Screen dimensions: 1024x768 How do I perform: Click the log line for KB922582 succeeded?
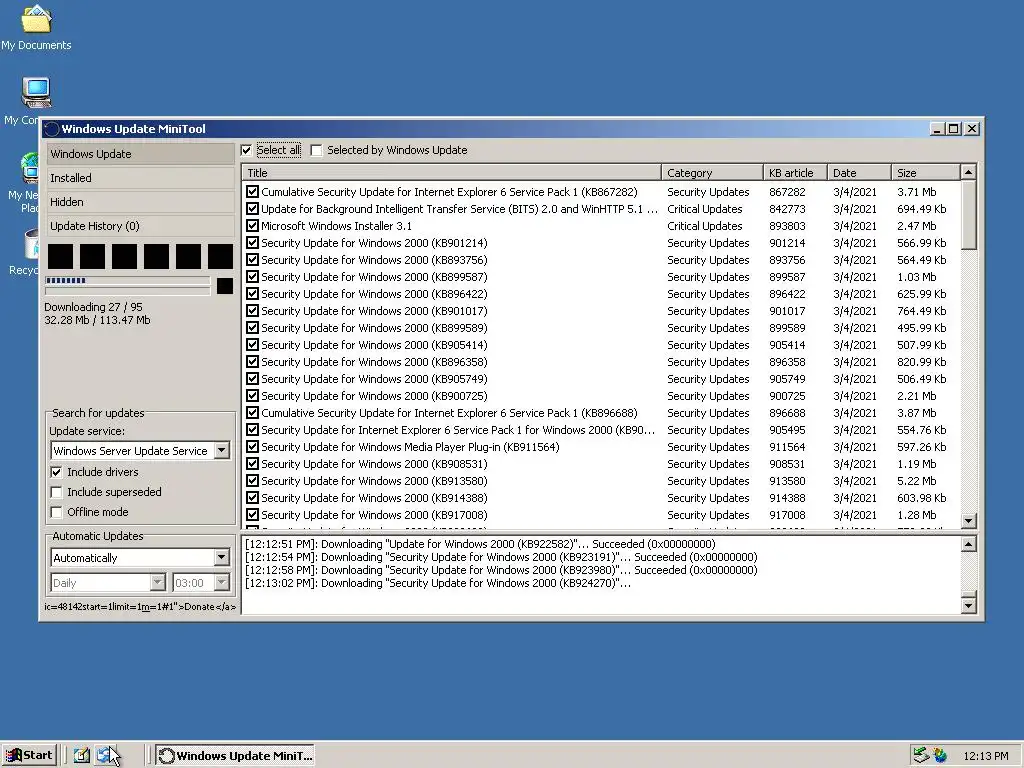coord(480,544)
